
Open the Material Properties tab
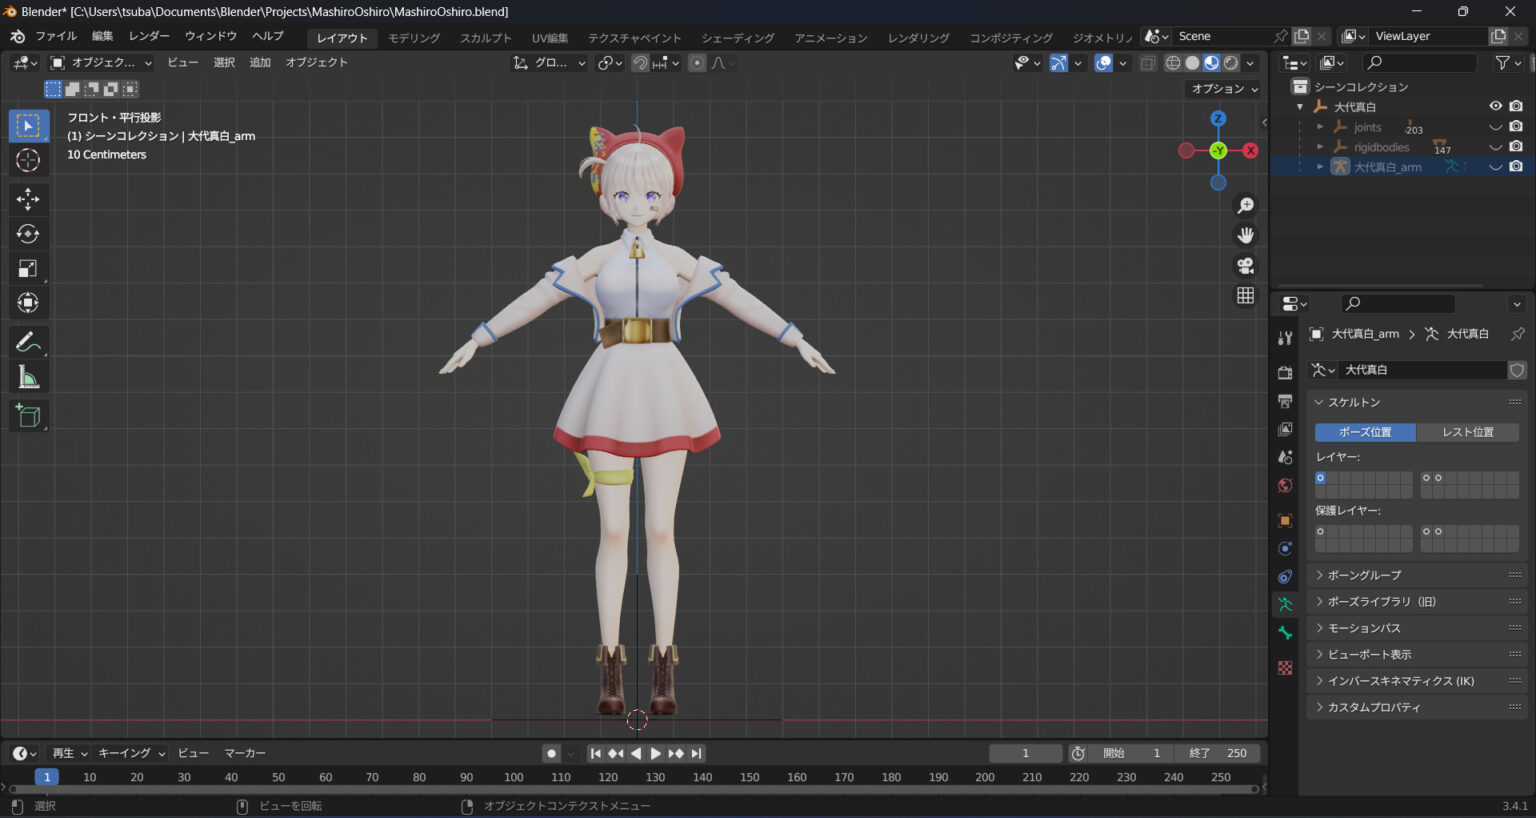tap(1284, 667)
